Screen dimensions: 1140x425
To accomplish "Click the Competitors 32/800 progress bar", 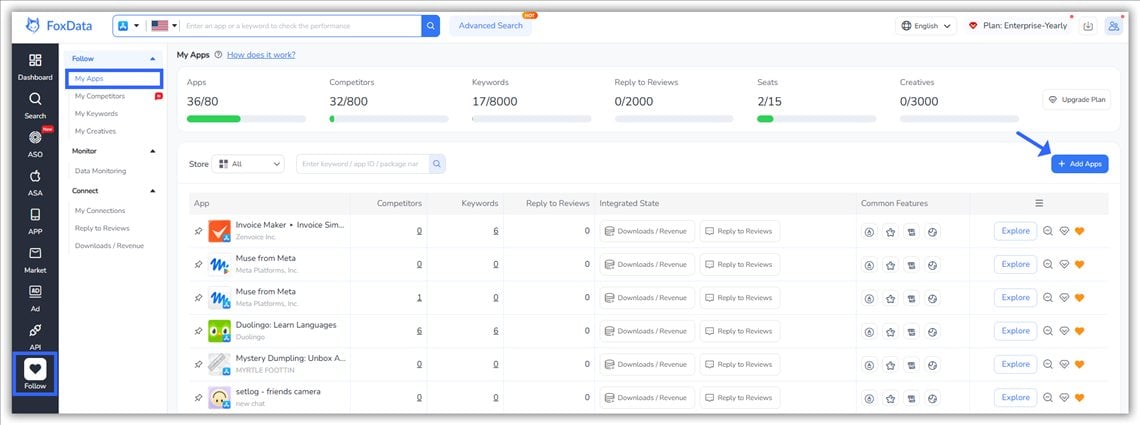I will click(389, 118).
